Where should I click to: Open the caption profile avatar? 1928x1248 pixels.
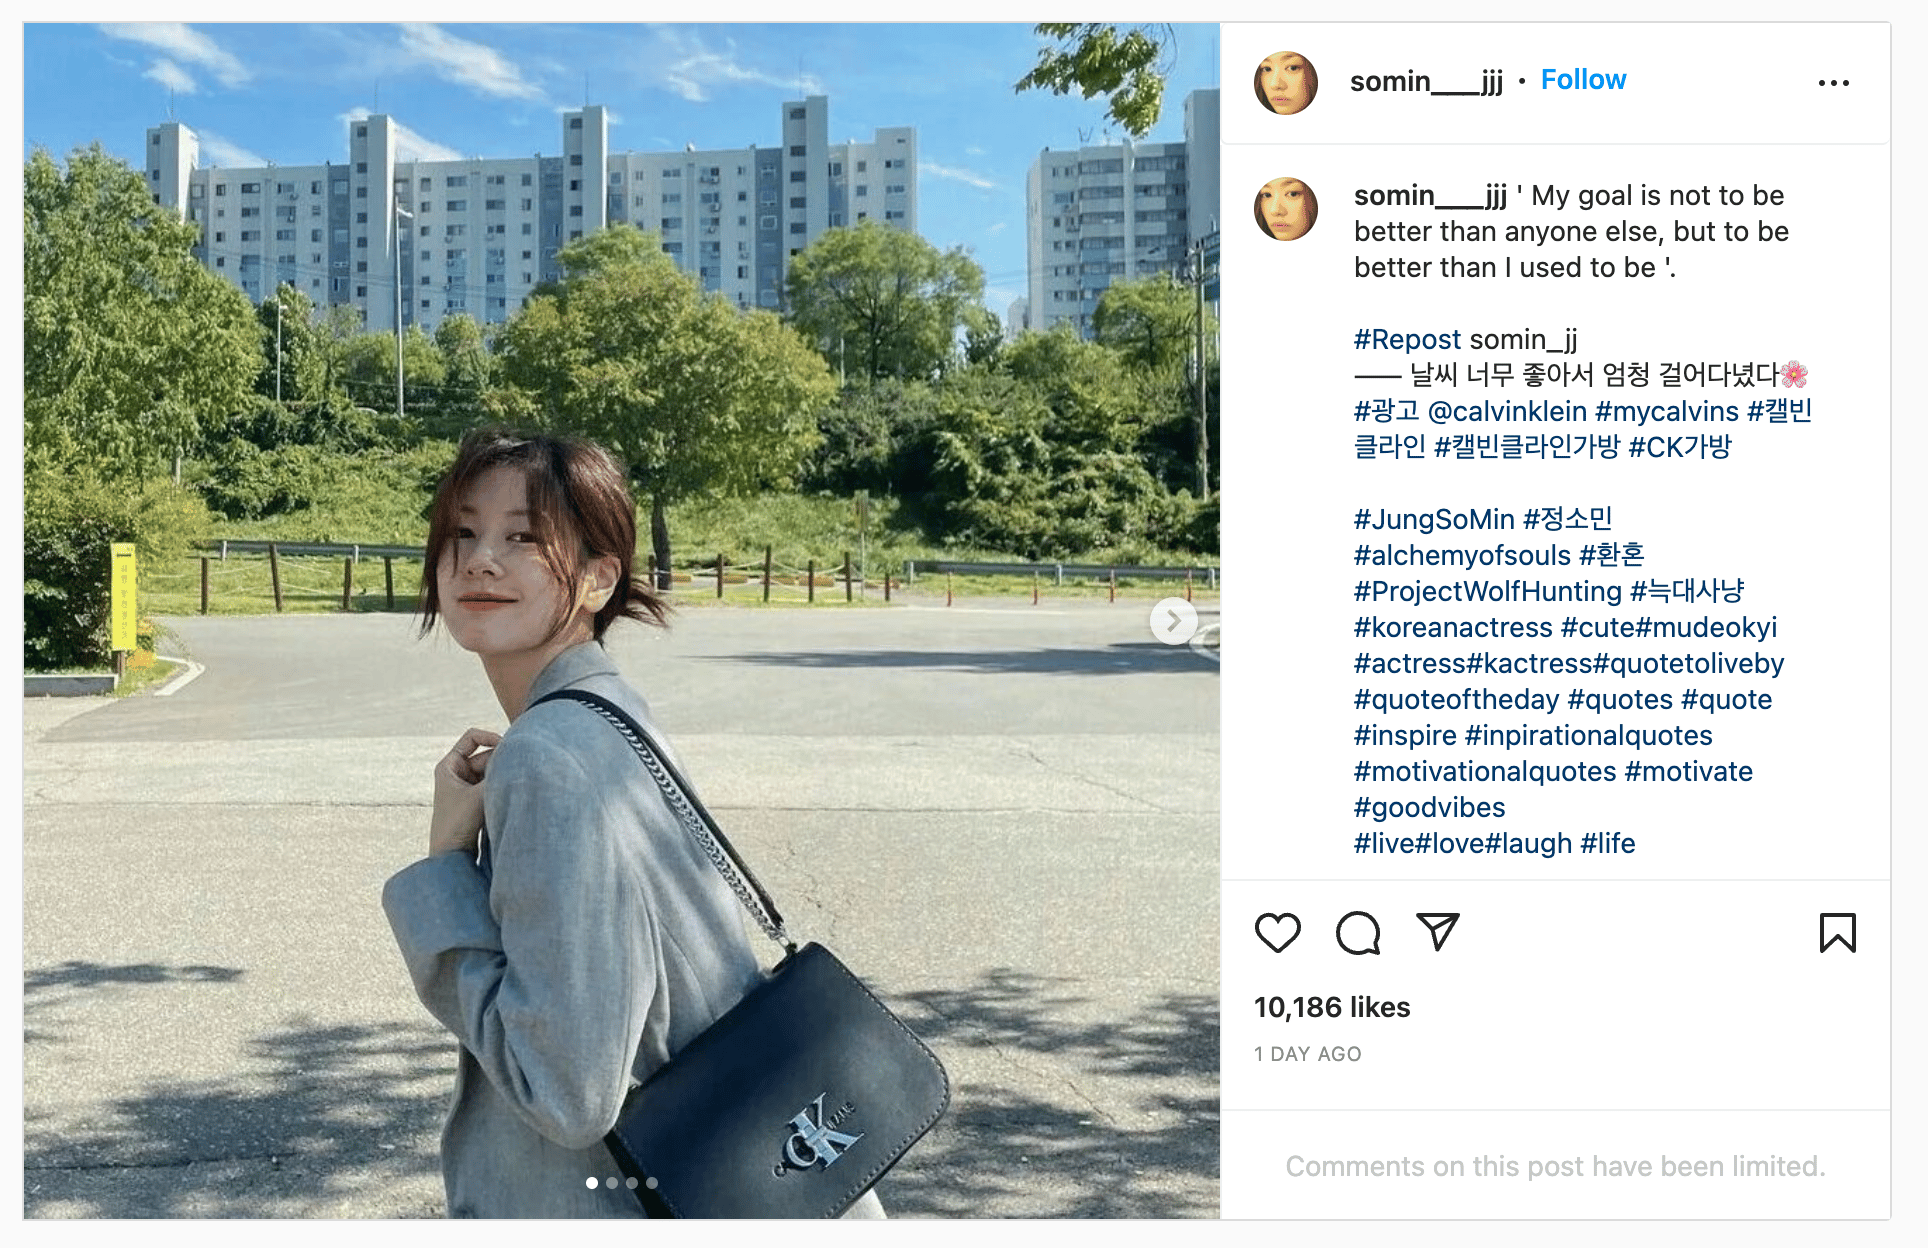tap(1286, 209)
